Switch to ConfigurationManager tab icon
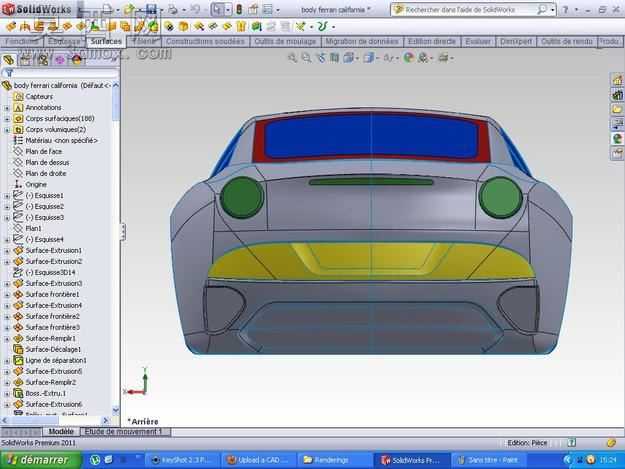Image resolution: width=625 pixels, height=469 pixels. pos(43,60)
